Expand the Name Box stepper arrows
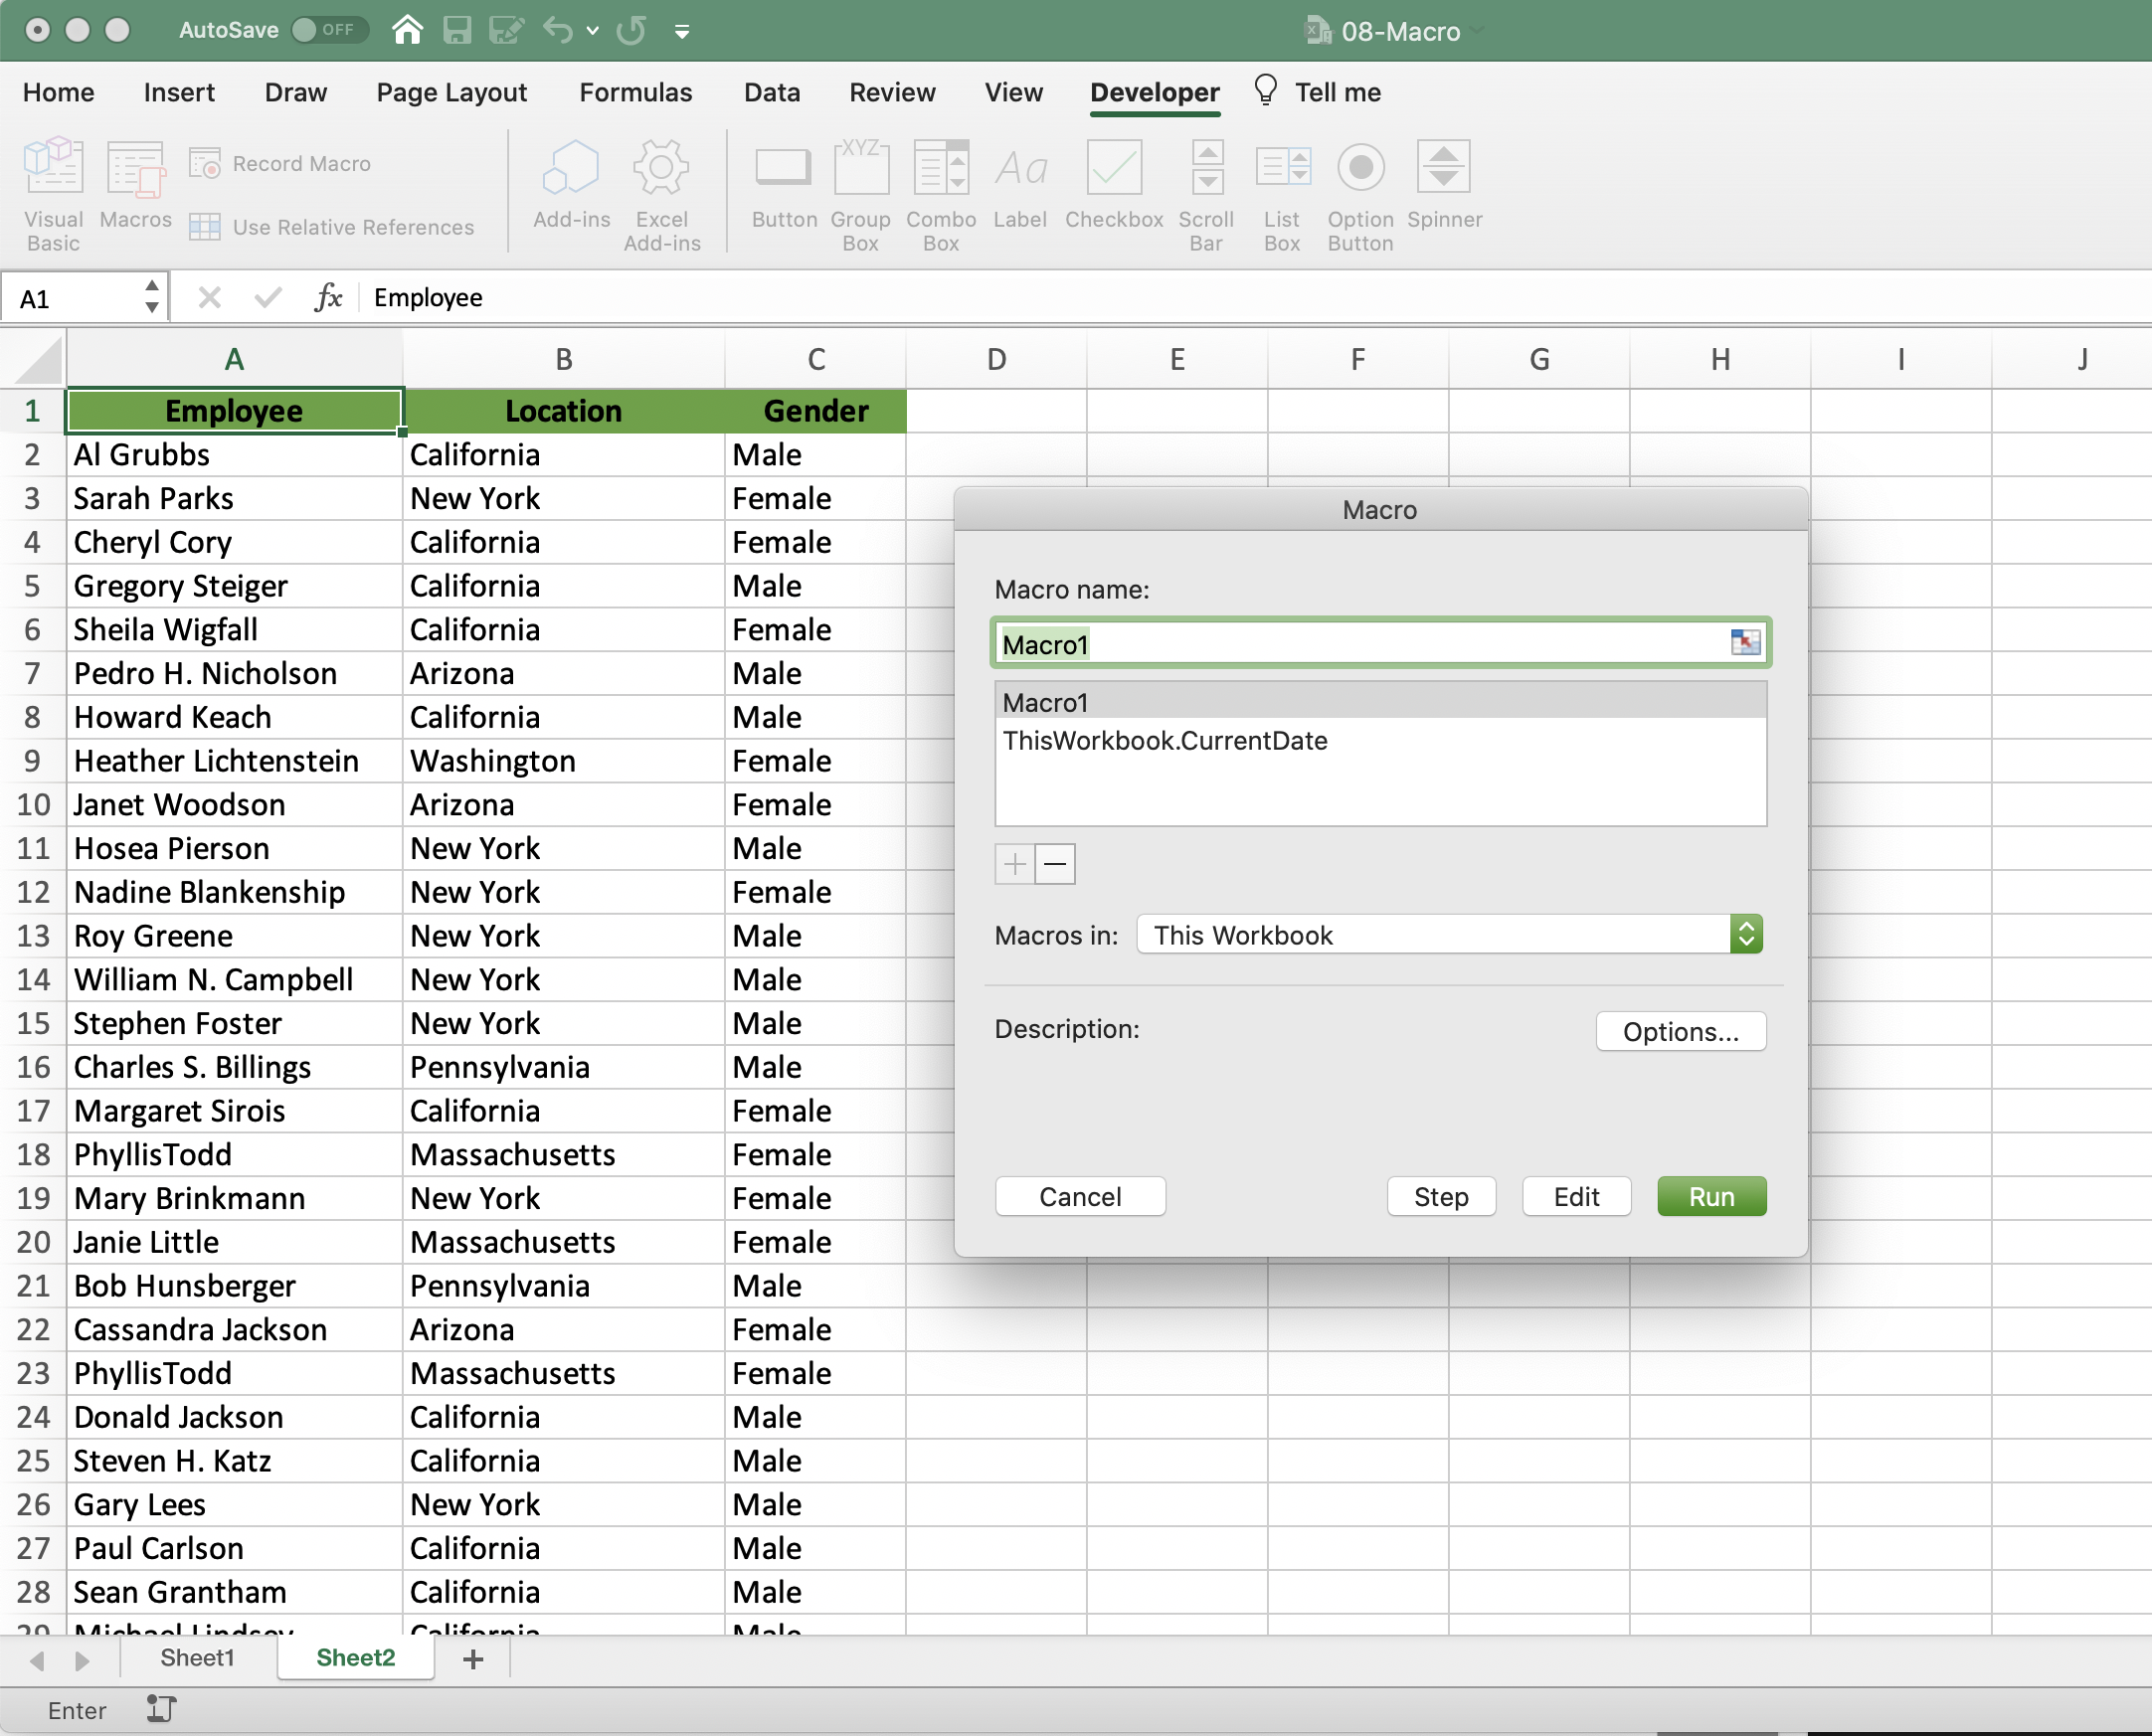 click(152, 297)
